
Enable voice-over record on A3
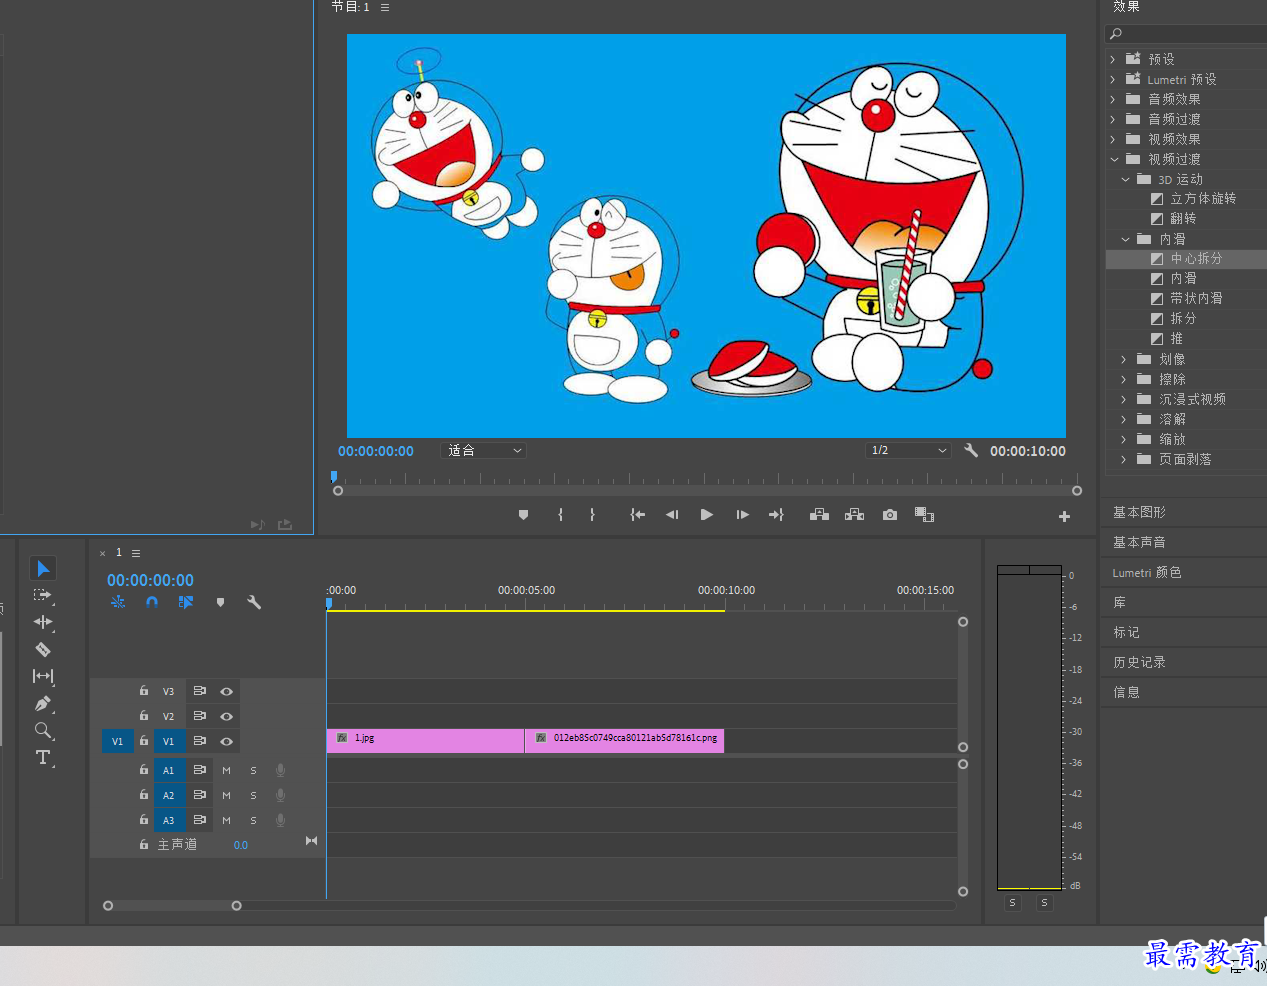281,820
